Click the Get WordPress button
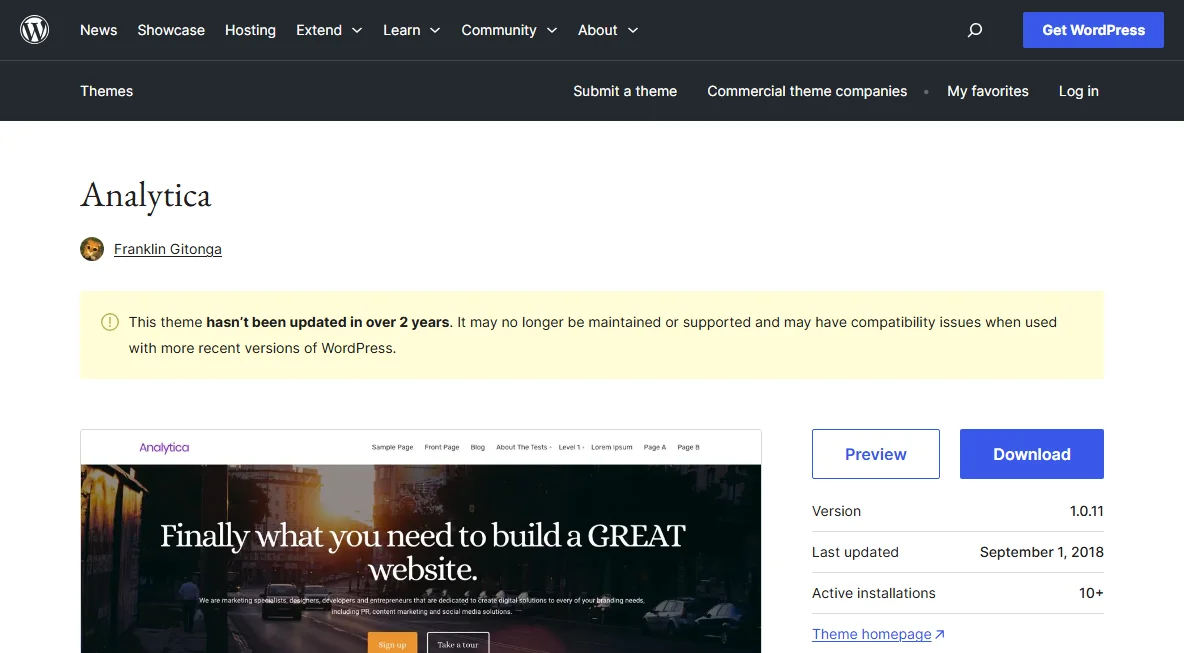 1093,30
